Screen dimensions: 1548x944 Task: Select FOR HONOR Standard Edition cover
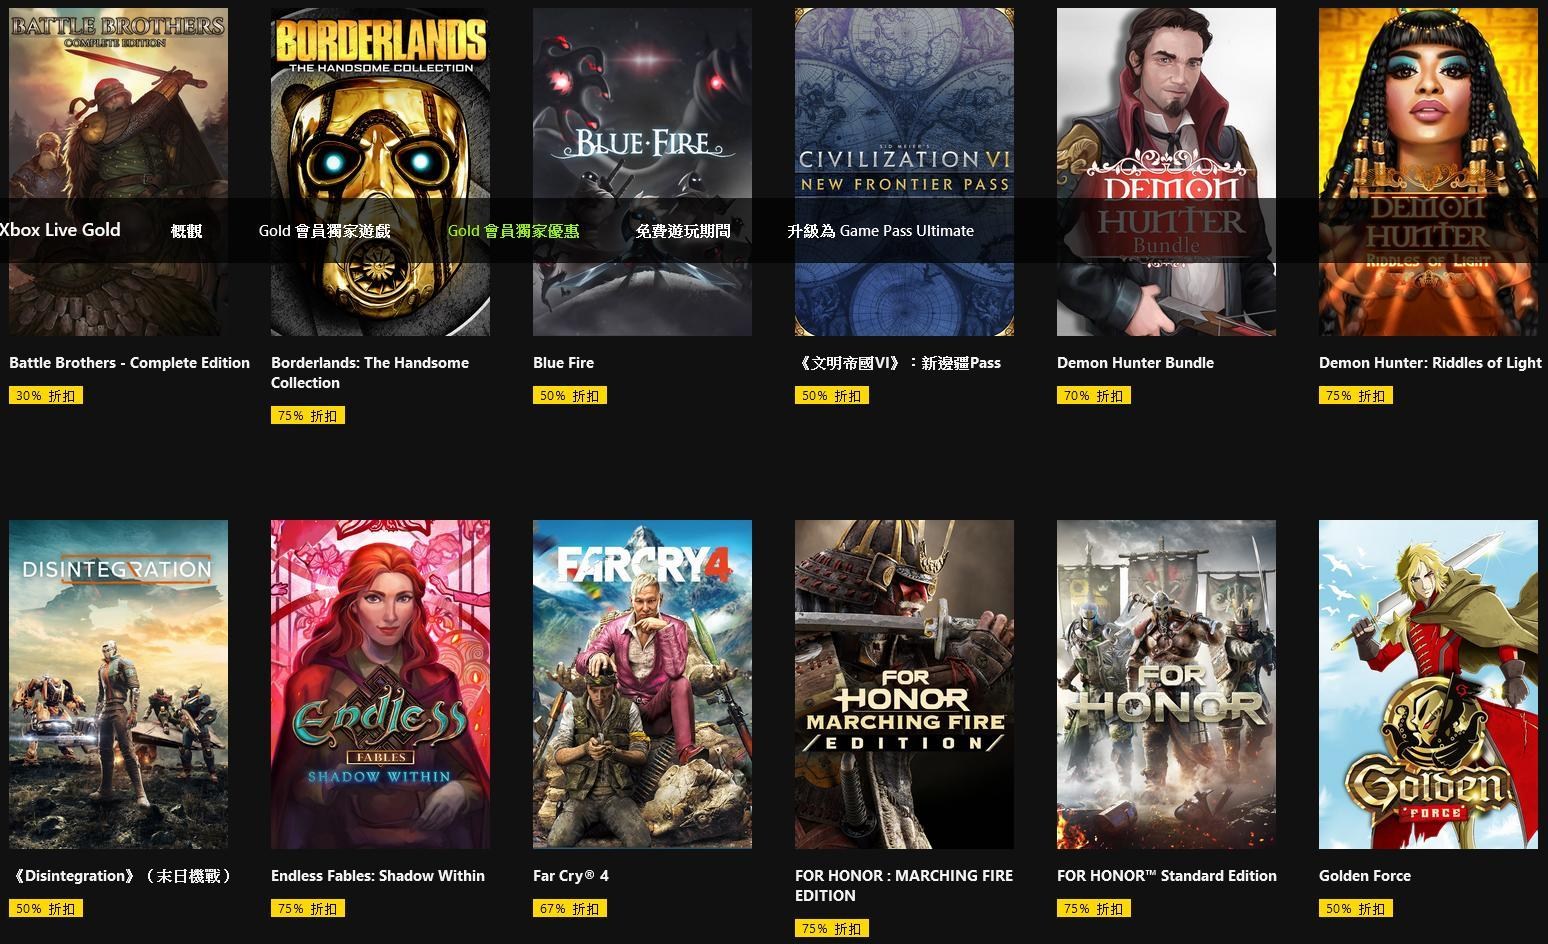[x=1166, y=684]
